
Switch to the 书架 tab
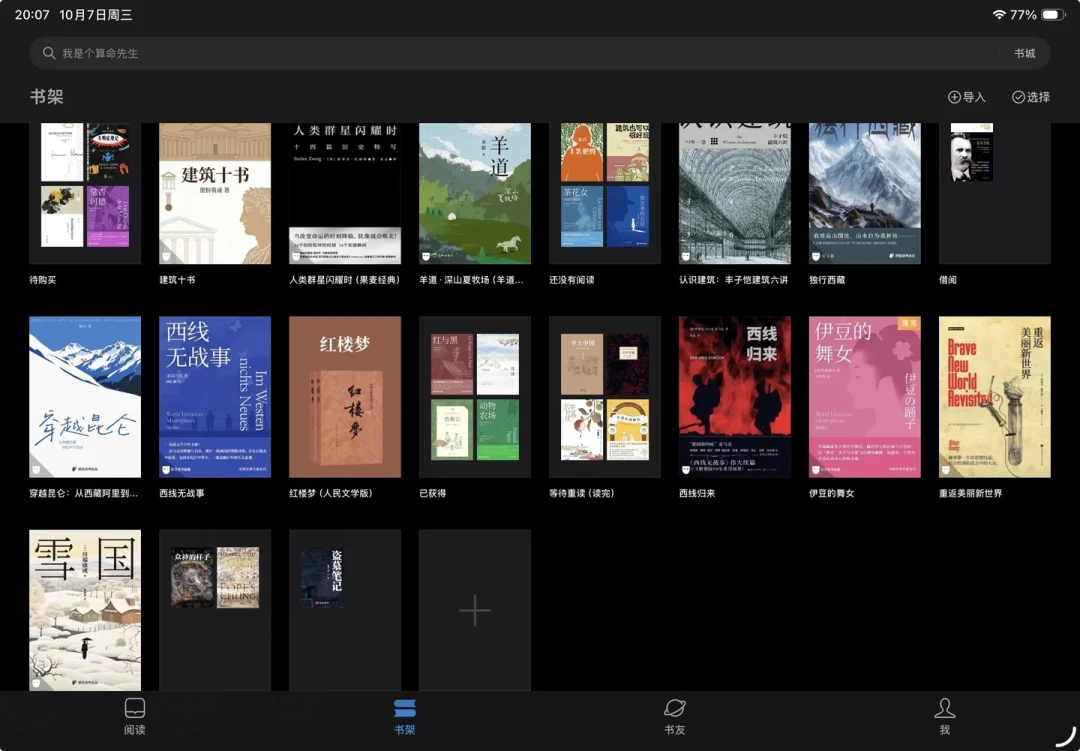pyautogui.click(x=404, y=717)
